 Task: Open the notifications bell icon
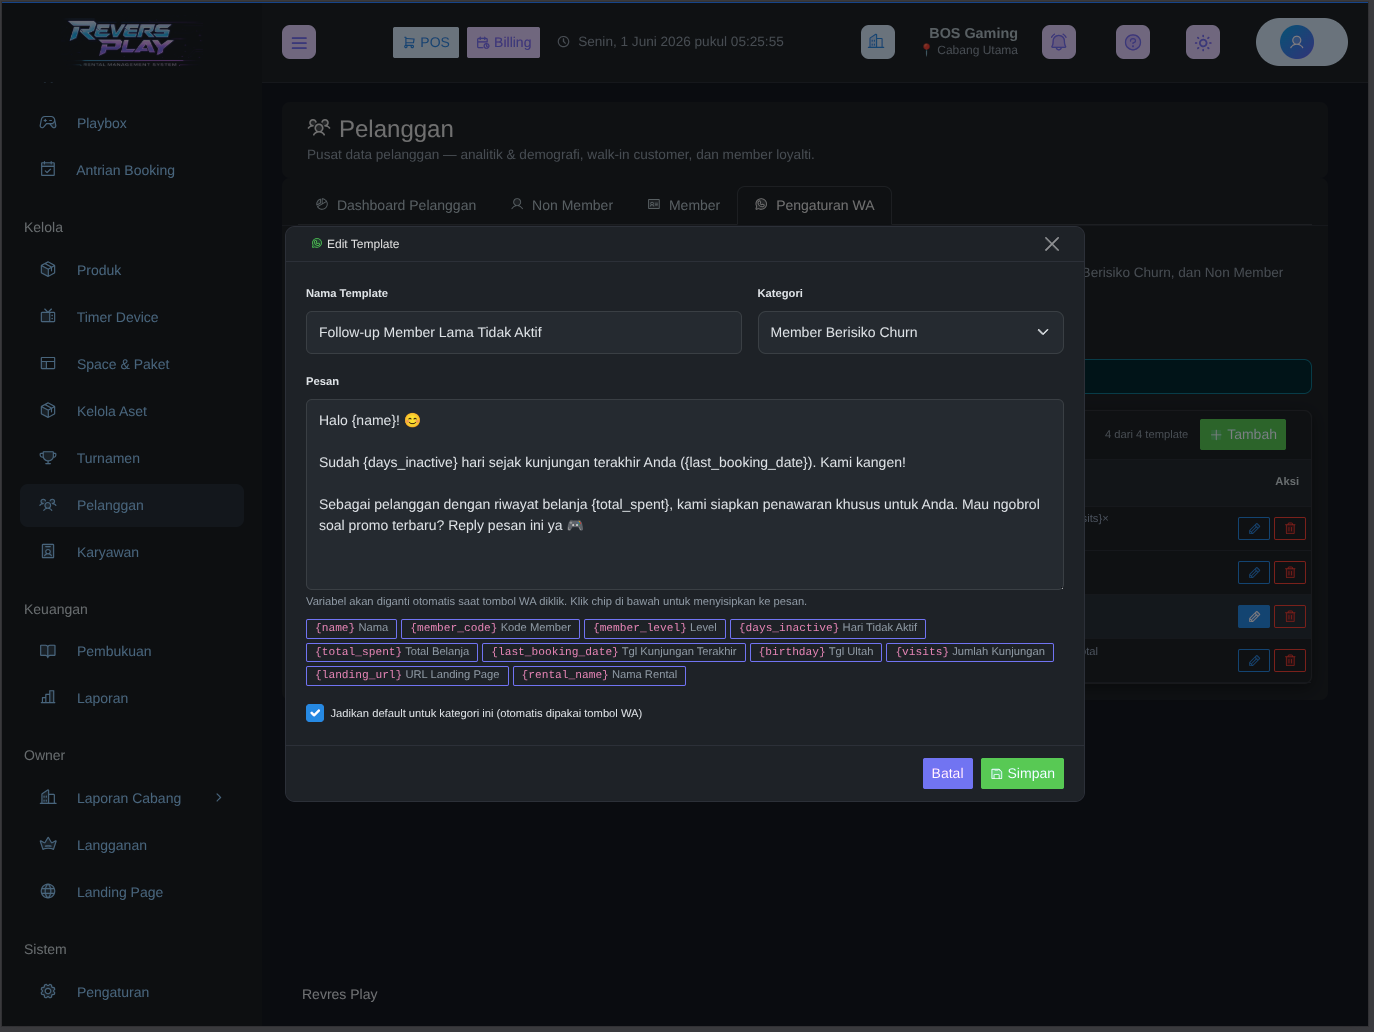(1059, 42)
